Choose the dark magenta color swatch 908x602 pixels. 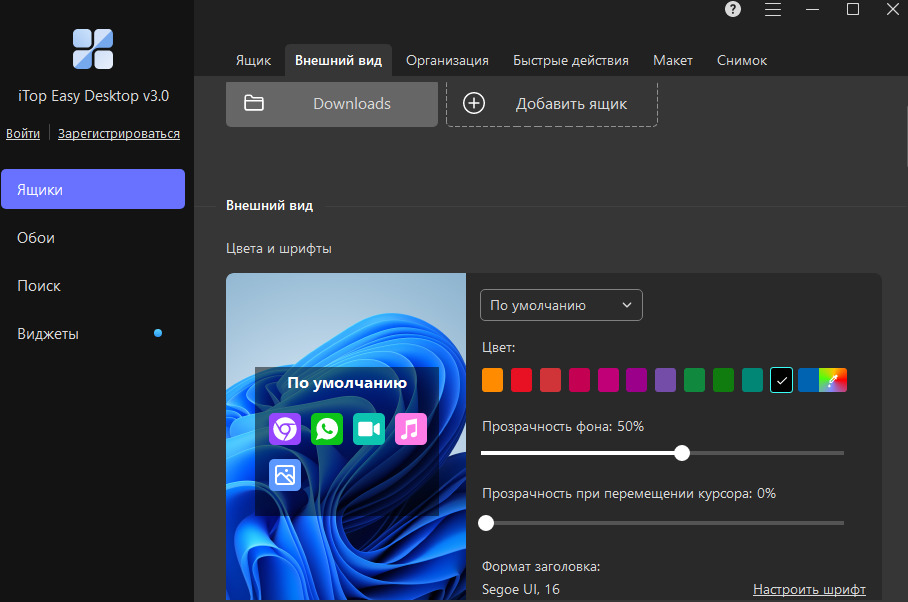[636, 380]
